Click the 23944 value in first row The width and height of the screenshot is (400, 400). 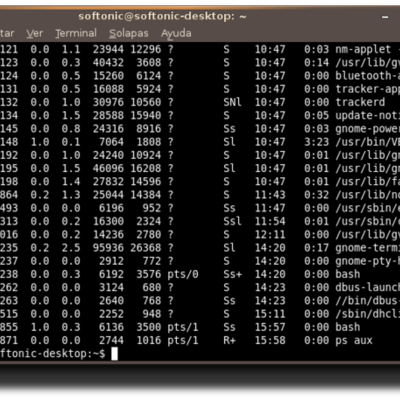pos(108,50)
